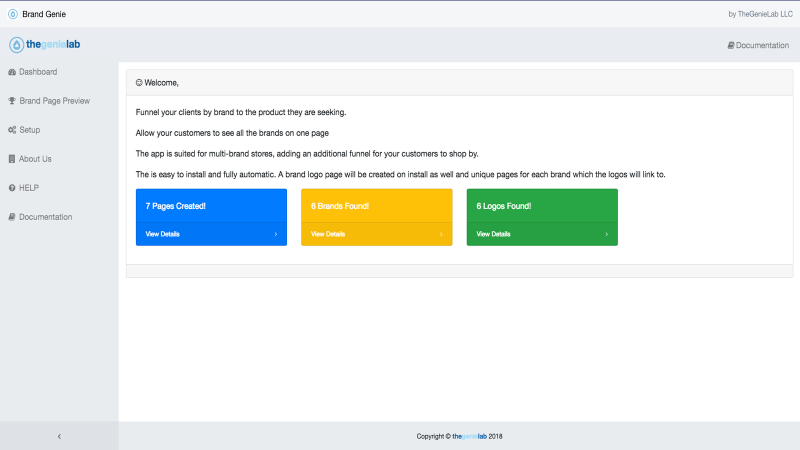Click the 'Welcome,' heading text

[x=161, y=83]
